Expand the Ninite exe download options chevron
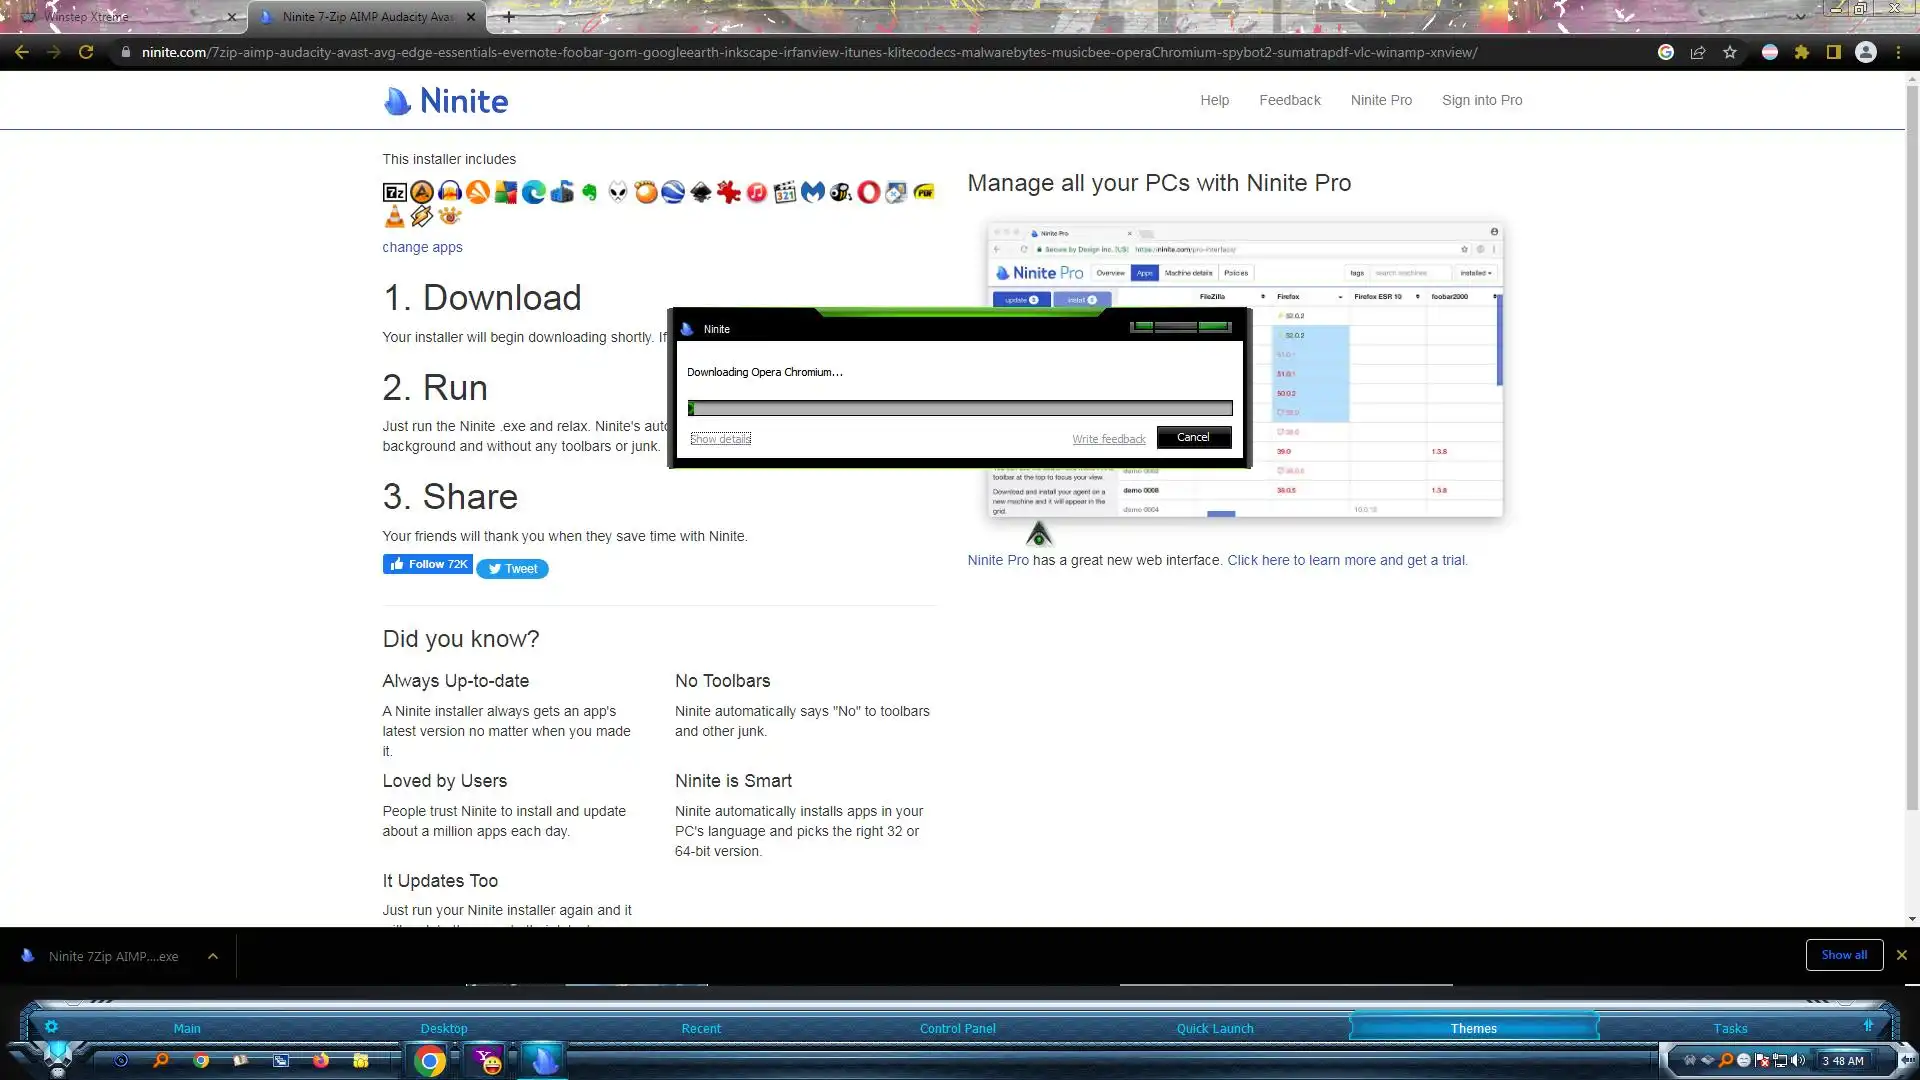Screen dimensions: 1920x1080 click(213, 956)
